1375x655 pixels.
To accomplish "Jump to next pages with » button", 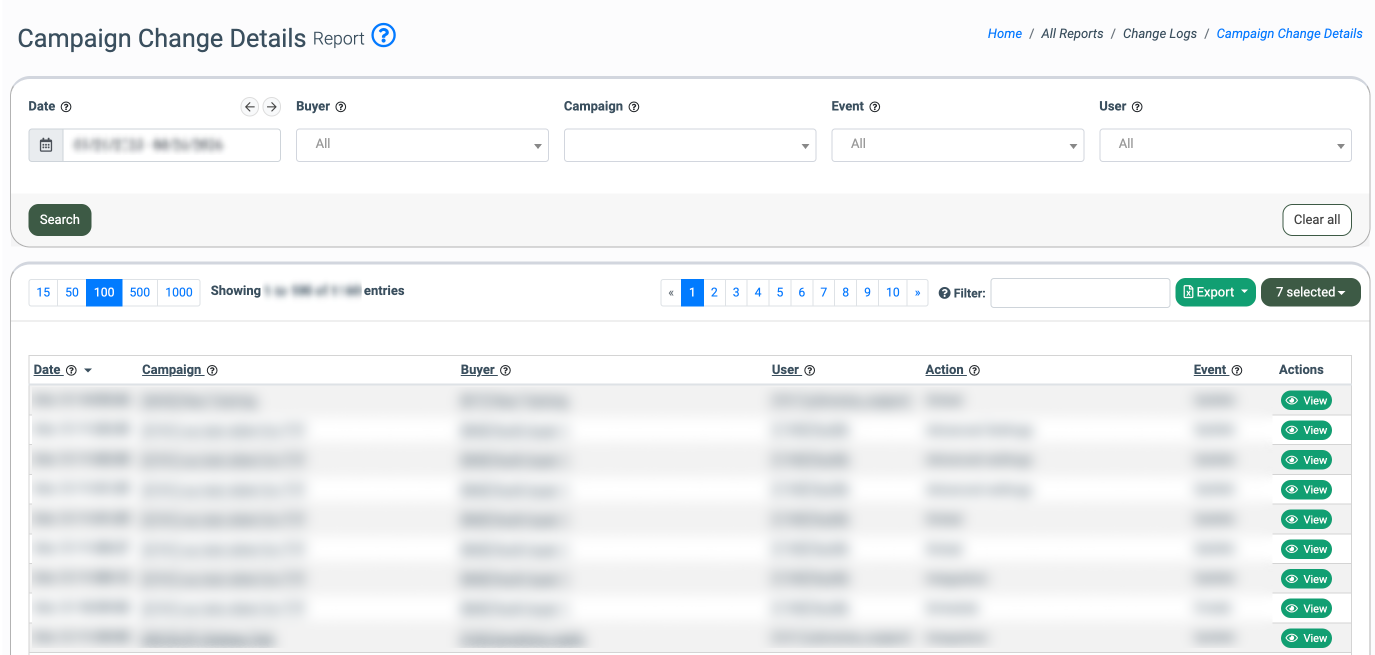I will 917,292.
